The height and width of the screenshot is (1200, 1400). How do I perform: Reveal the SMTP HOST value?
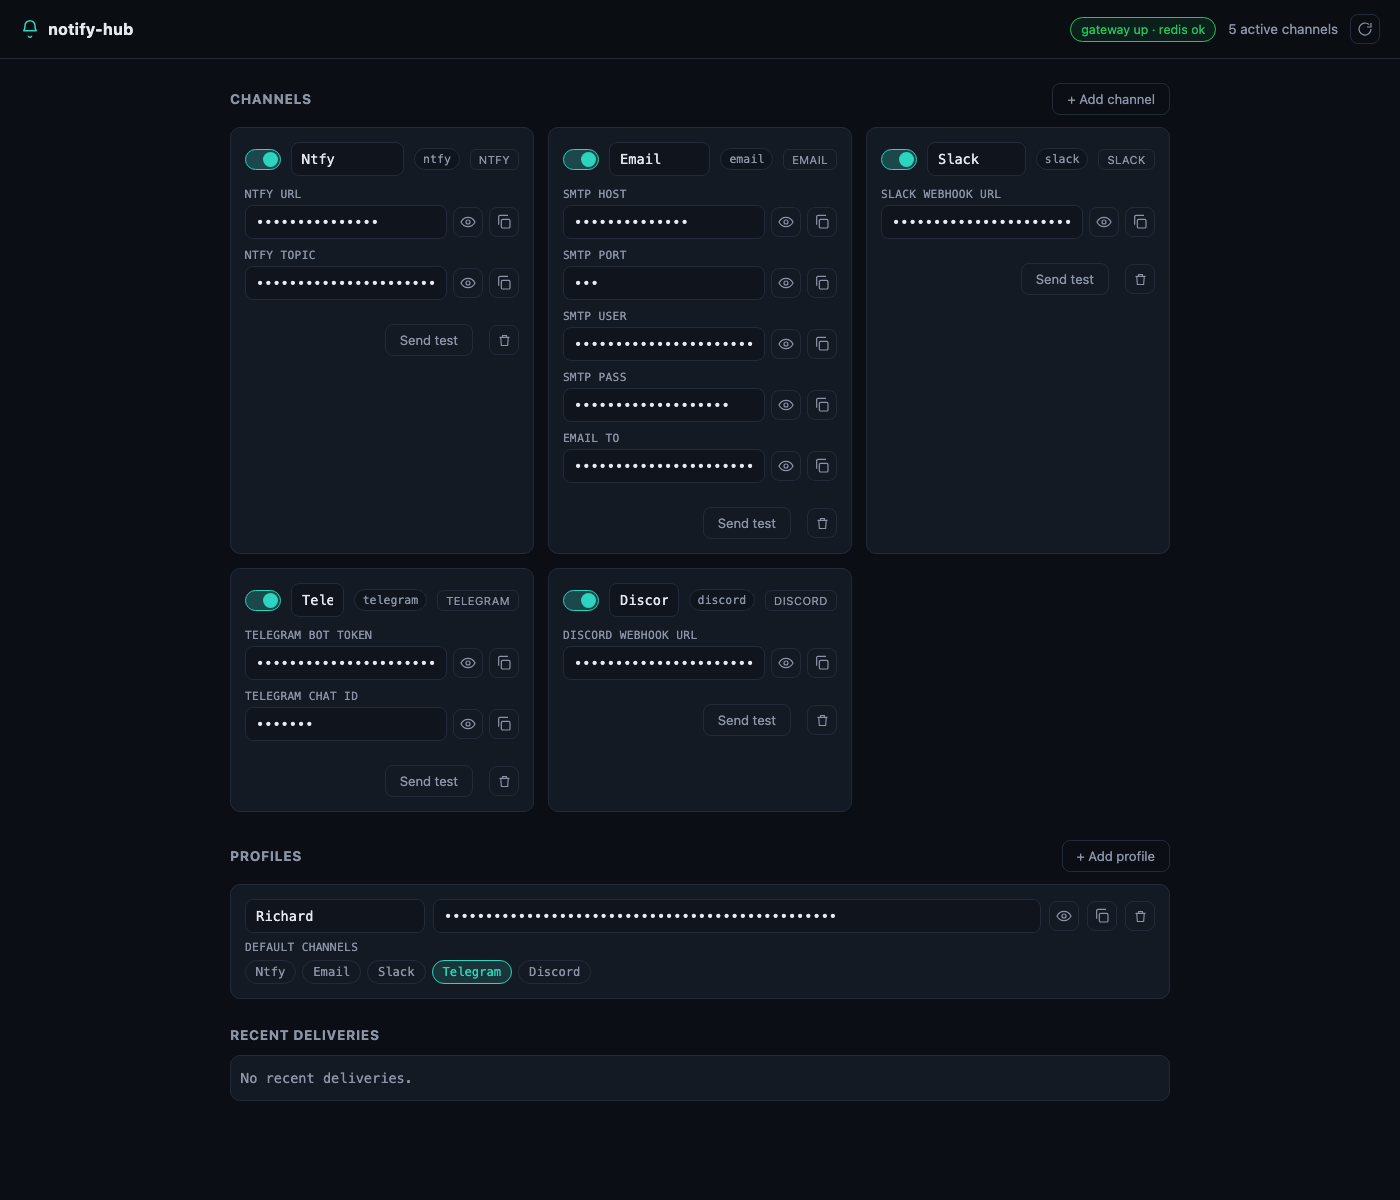tap(786, 222)
